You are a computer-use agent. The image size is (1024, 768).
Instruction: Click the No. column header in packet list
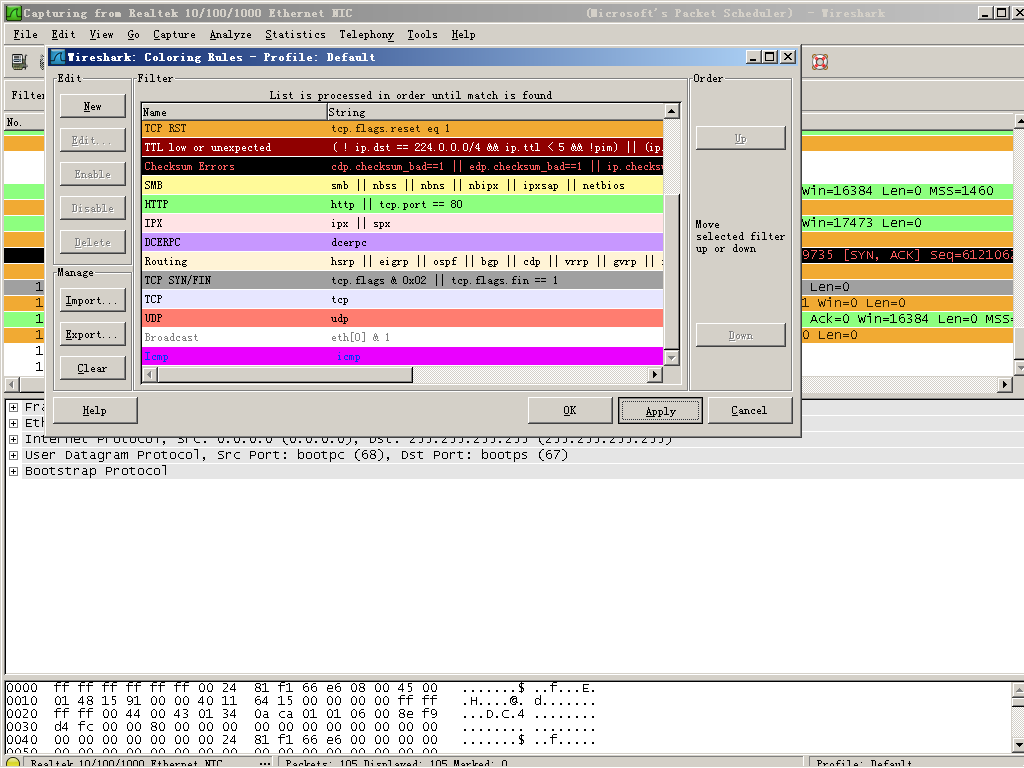pyautogui.click(x=24, y=122)
